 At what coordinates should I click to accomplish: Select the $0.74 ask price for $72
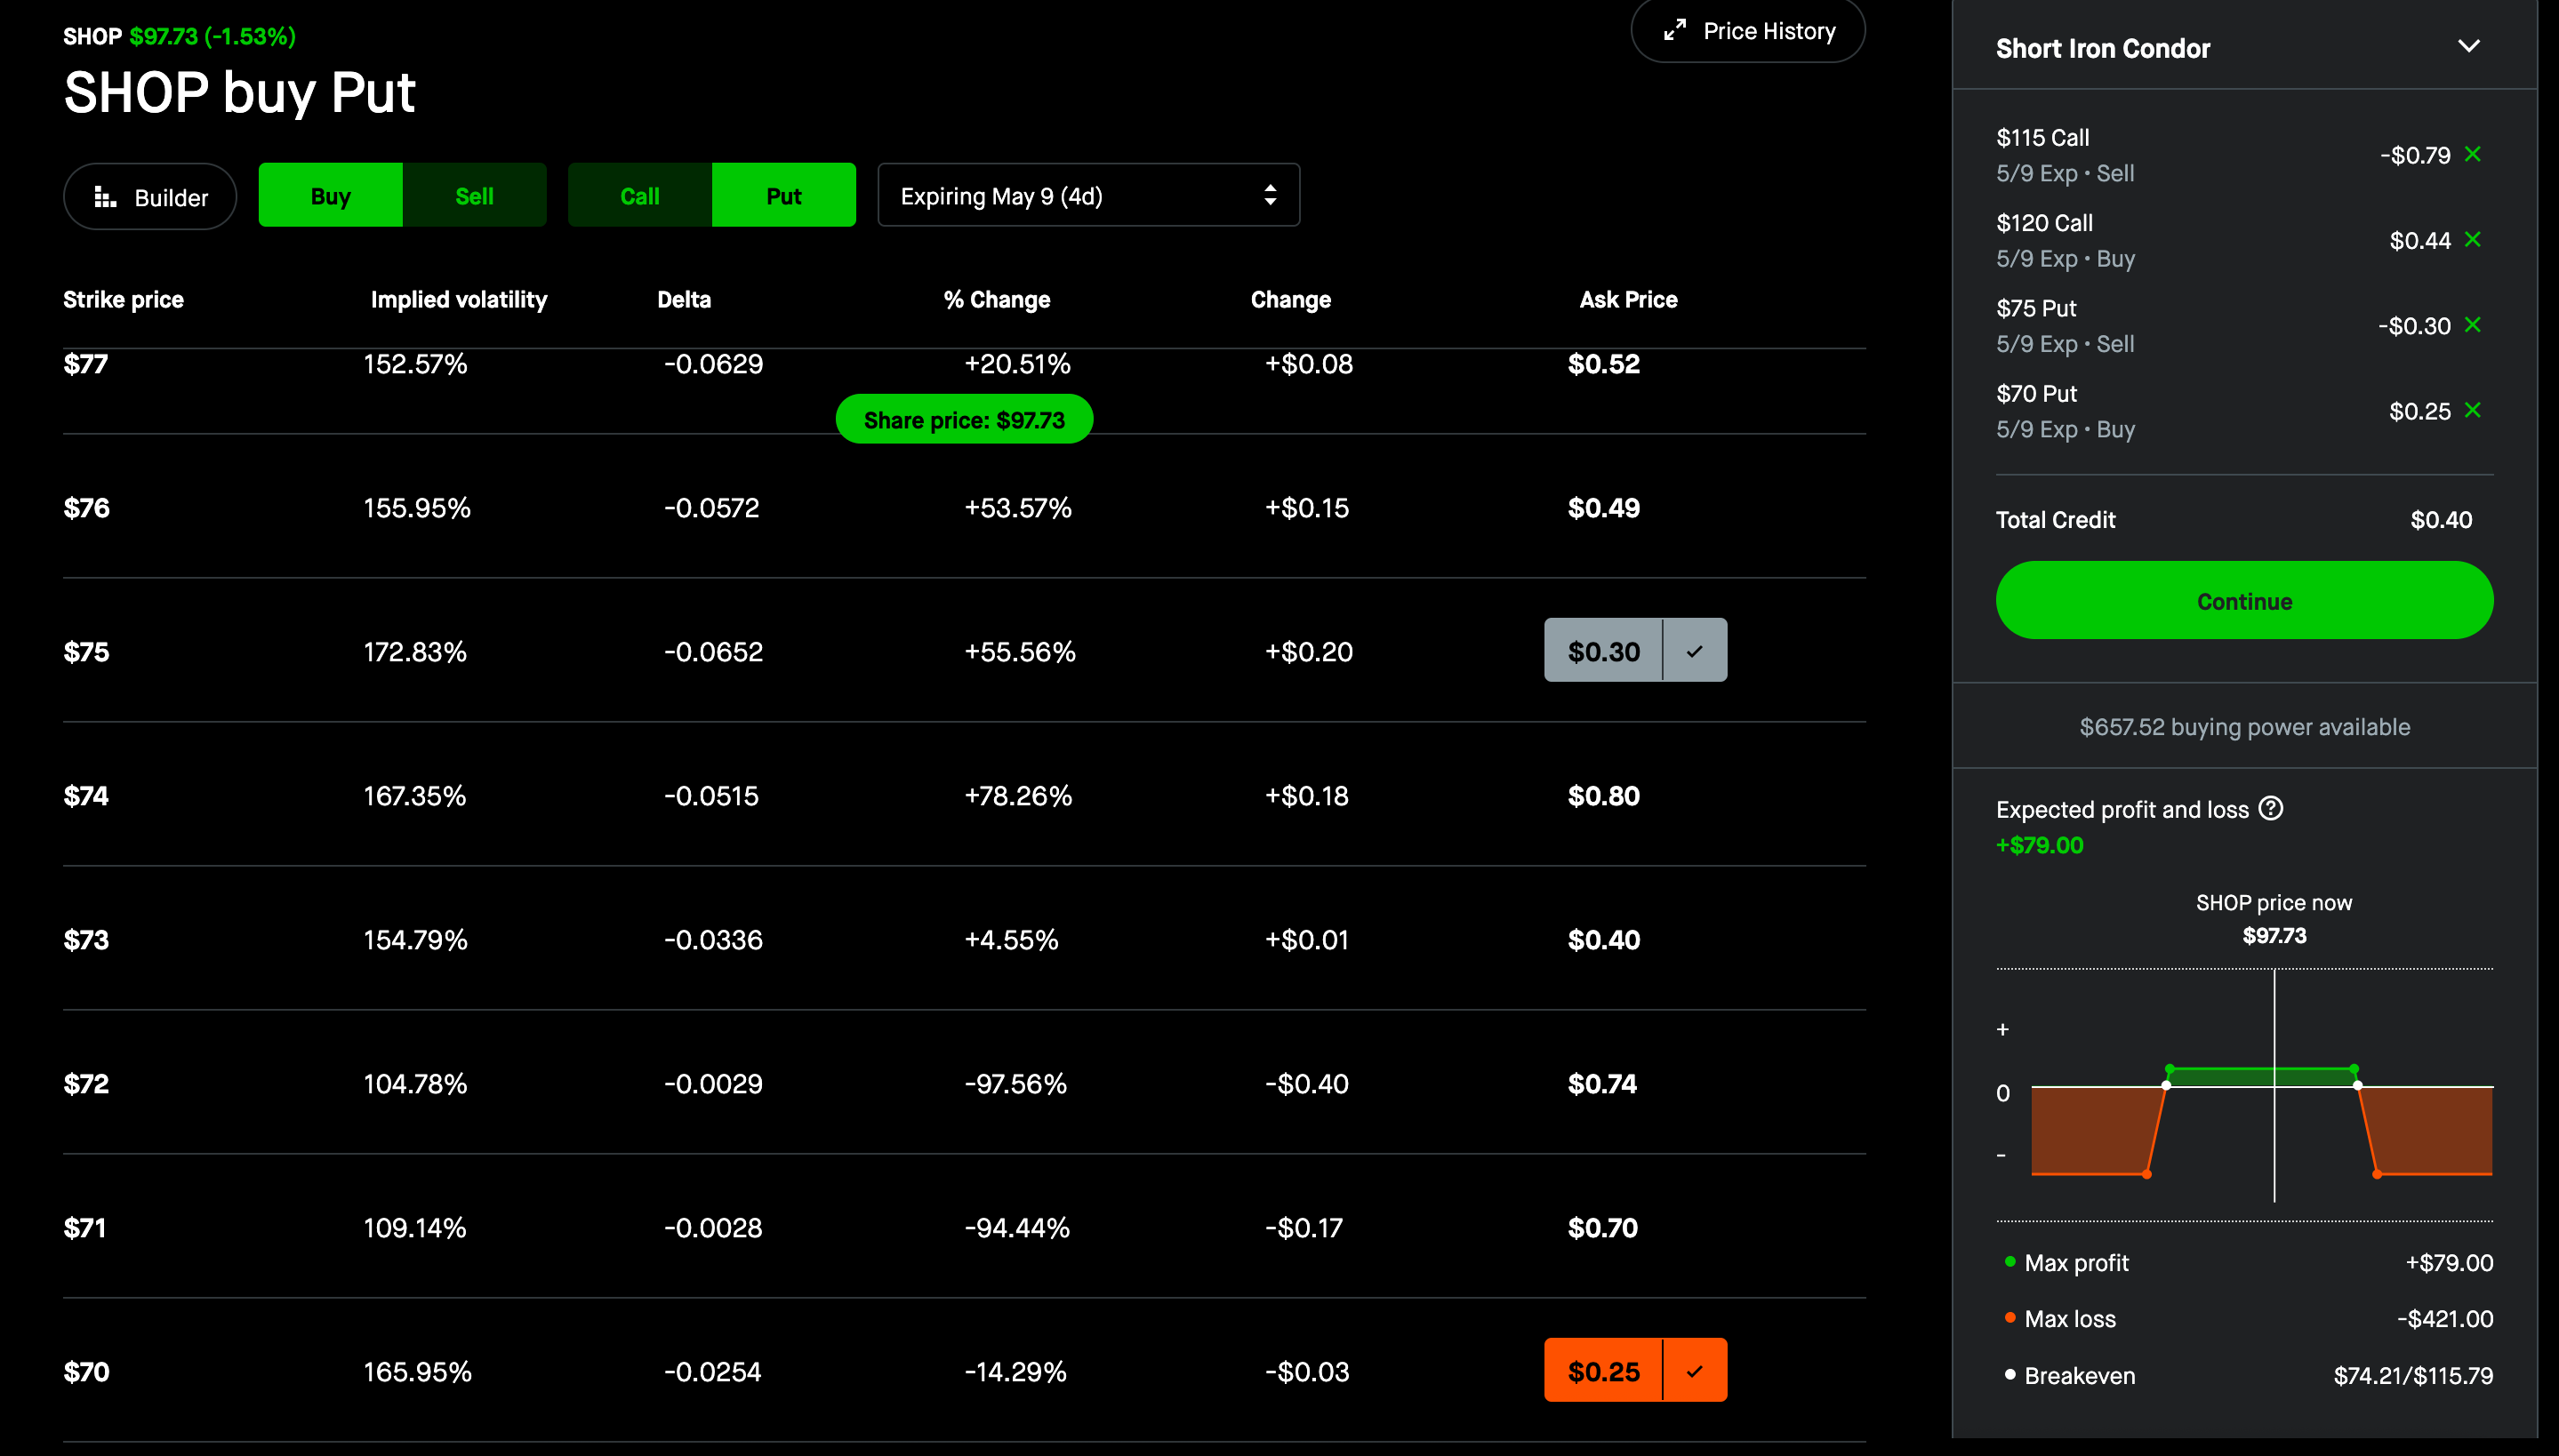click(1603, 1084)
